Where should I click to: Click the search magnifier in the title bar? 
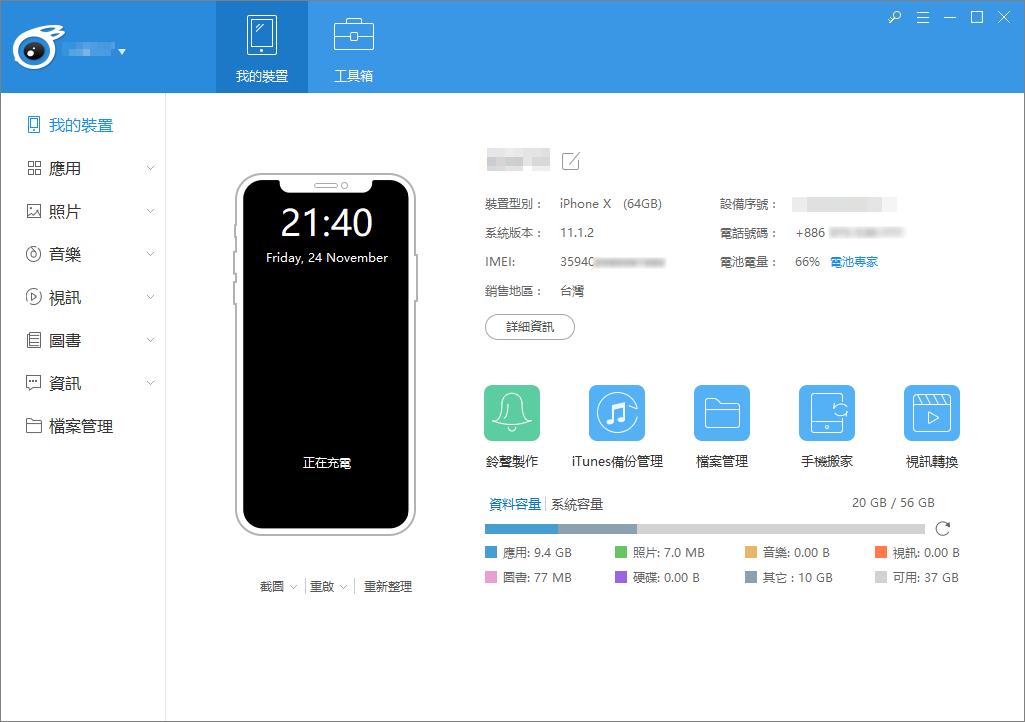(893, 17)
